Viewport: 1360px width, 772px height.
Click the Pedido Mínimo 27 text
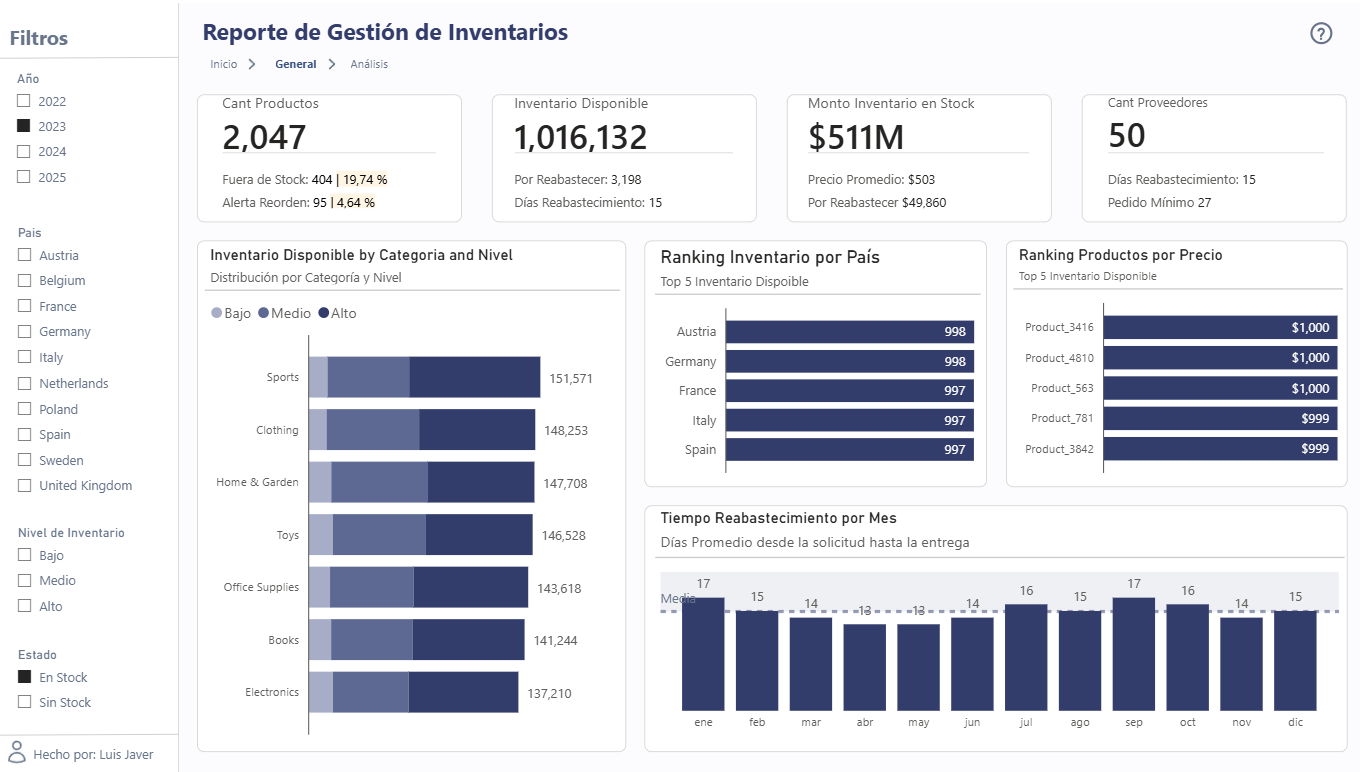(1159, 202)
